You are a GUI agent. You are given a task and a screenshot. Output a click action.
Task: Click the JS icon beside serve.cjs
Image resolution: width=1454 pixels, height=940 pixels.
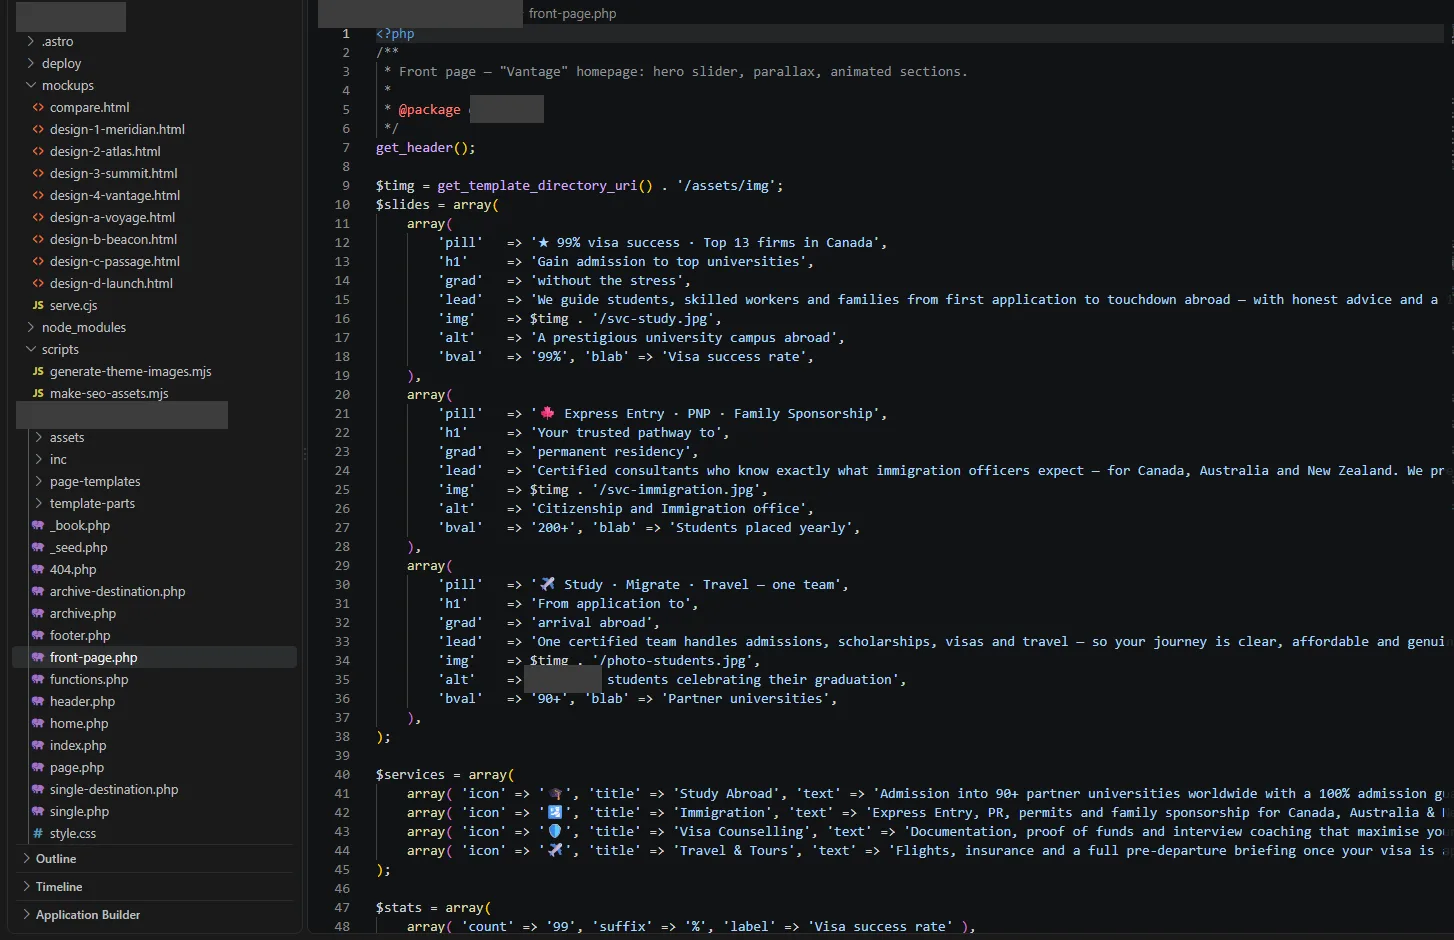38,305
